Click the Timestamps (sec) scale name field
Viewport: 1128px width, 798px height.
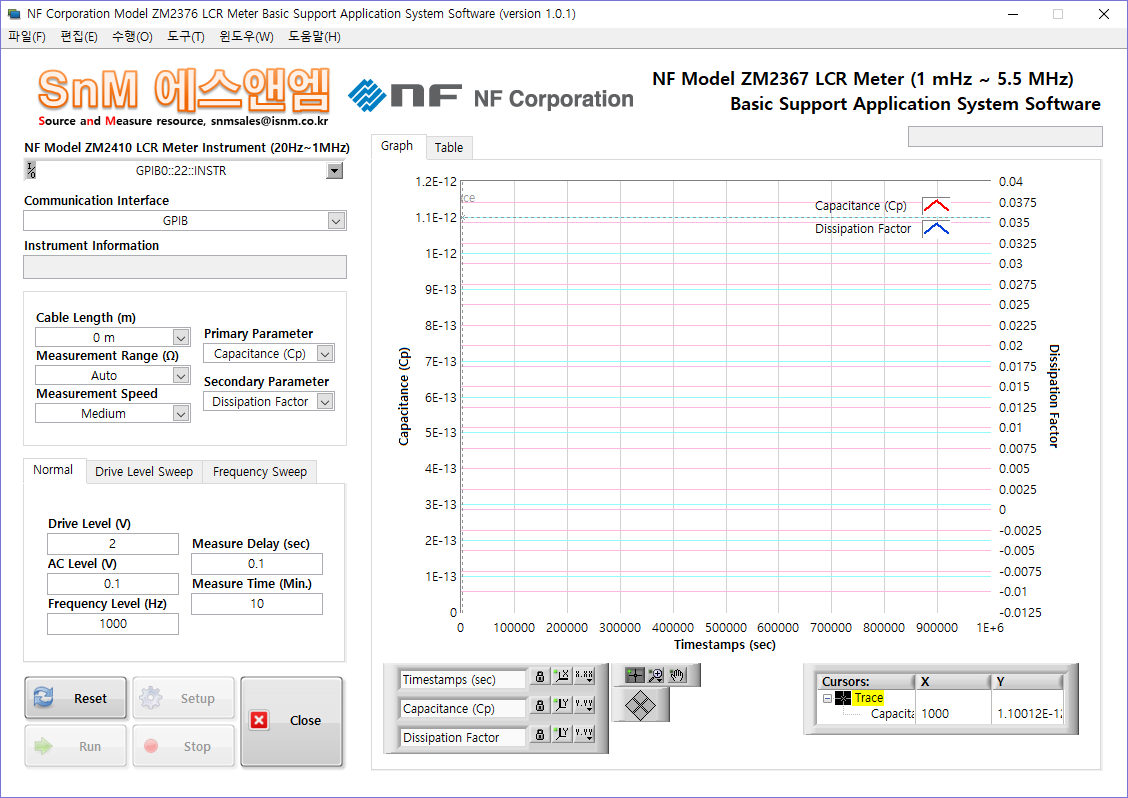(x=463, y=680)
